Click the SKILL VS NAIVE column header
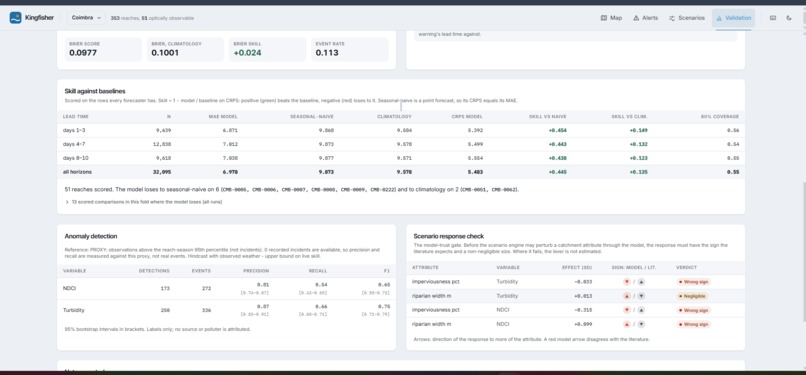Image resolution: width=806 pixels, height=375 pixels. point(547,117)
